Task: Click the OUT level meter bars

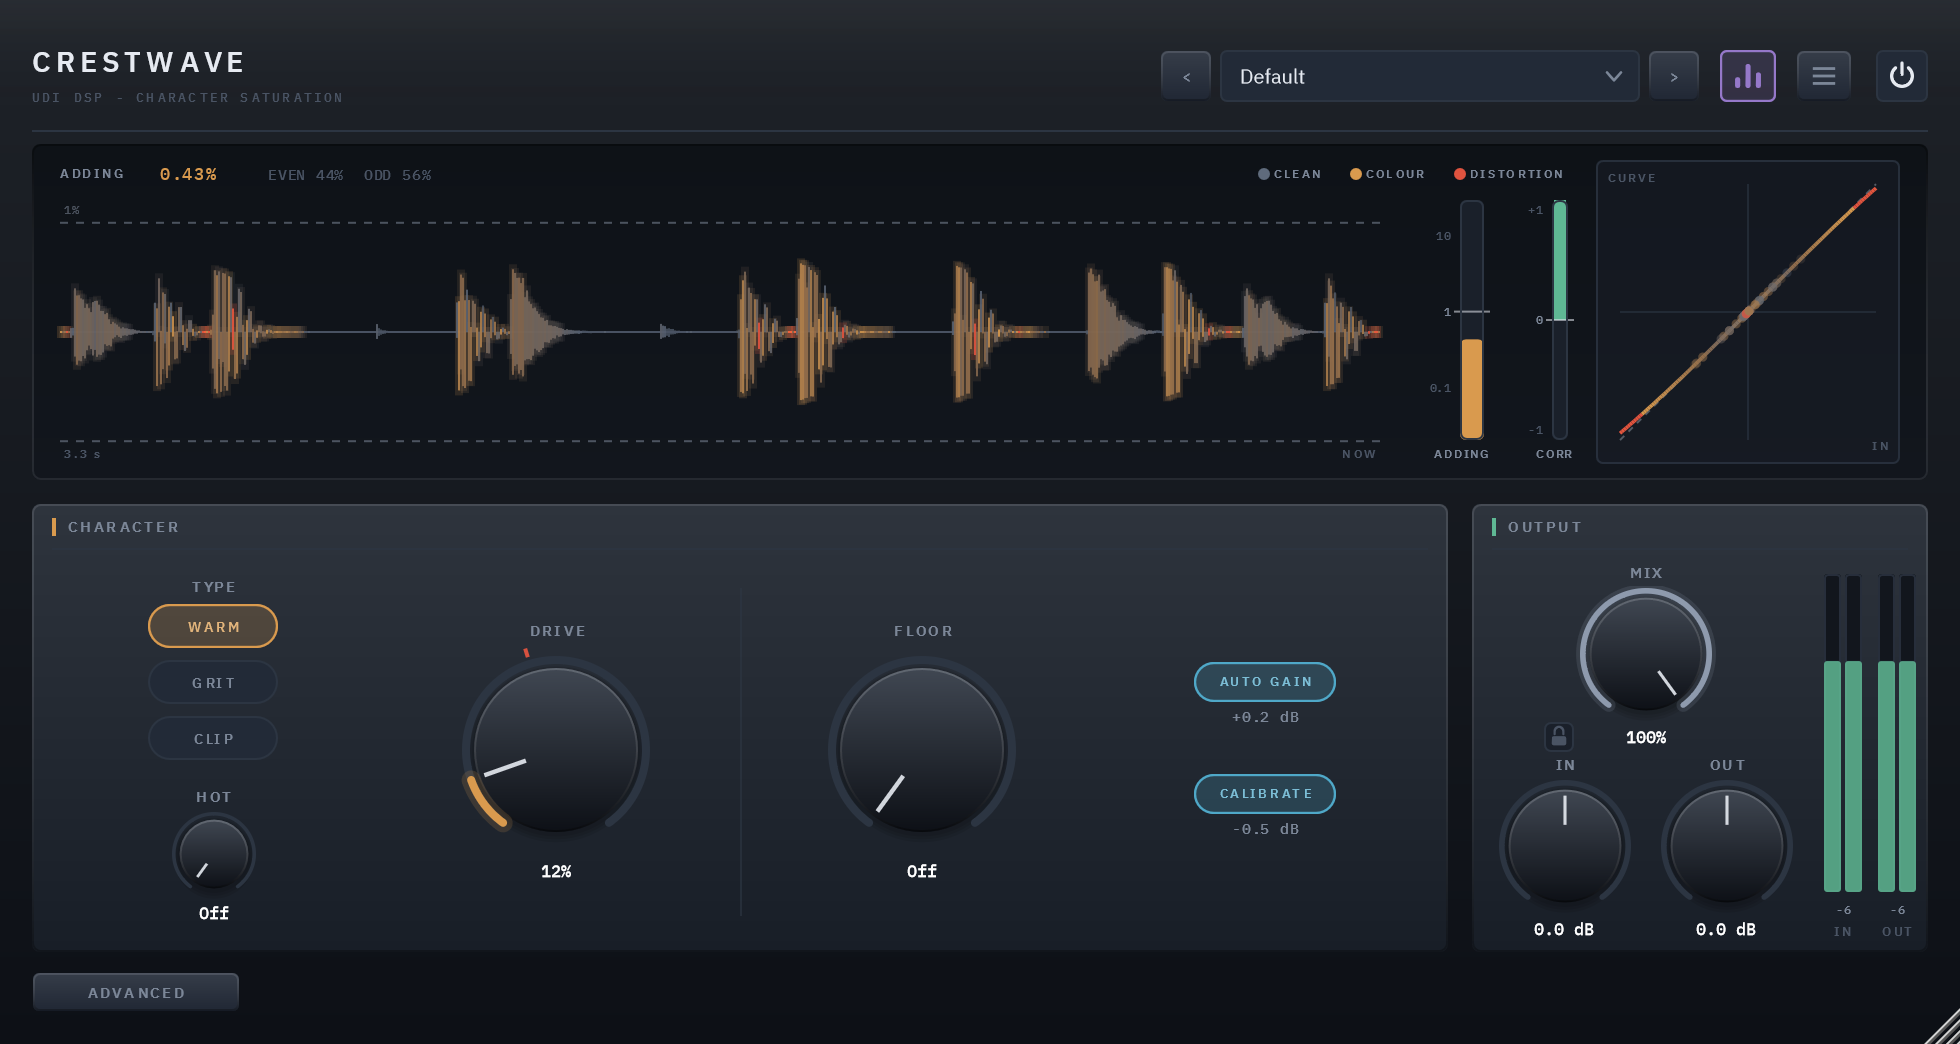Action: tap(1897, 733)
